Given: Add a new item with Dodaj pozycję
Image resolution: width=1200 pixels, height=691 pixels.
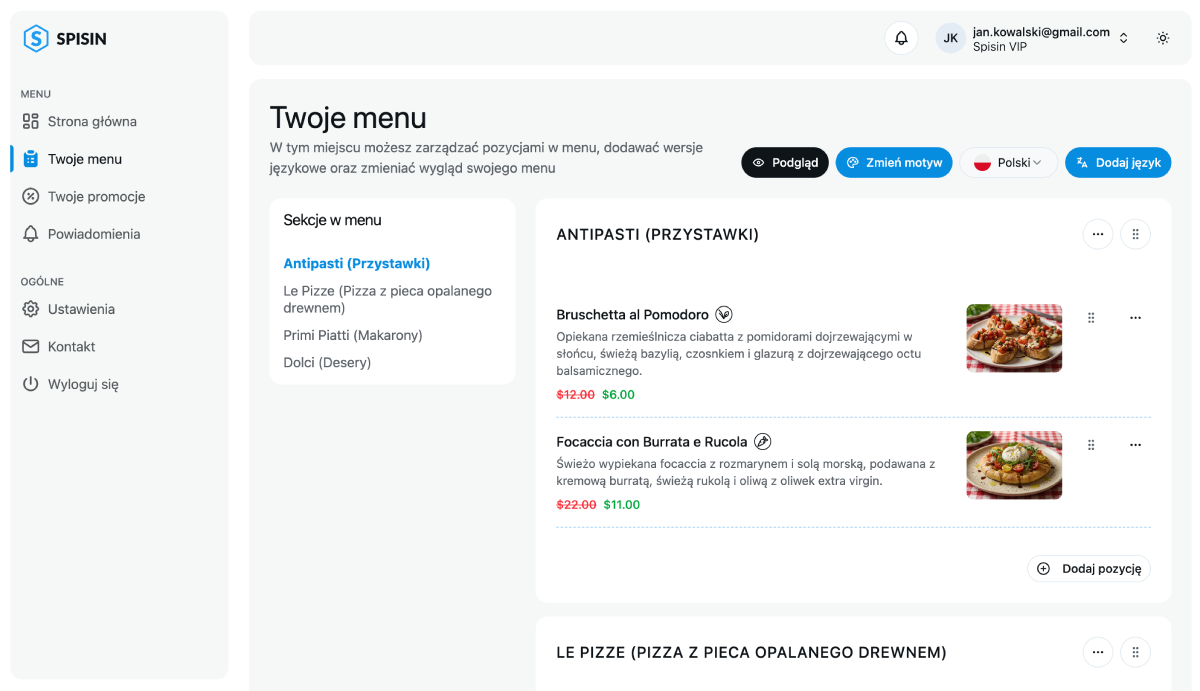Looking at the screenshot, I should [1089, 569].
